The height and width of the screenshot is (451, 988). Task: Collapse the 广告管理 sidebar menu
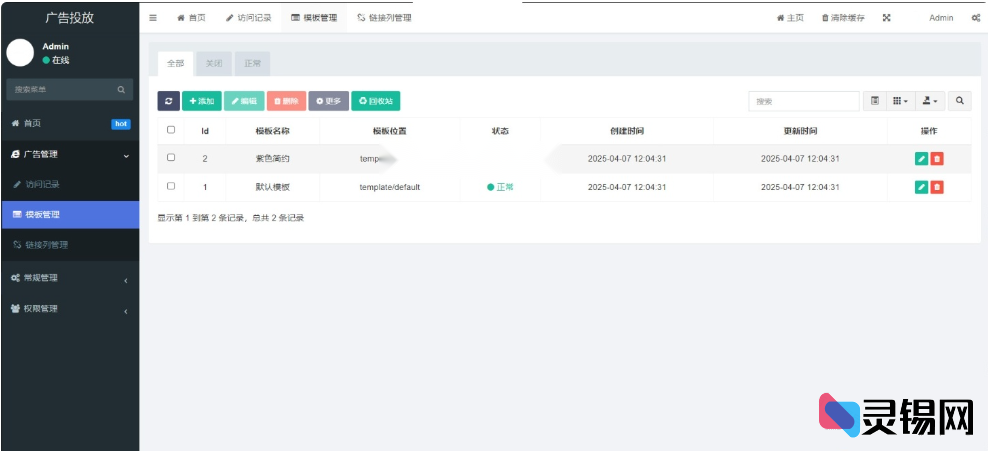69,154
